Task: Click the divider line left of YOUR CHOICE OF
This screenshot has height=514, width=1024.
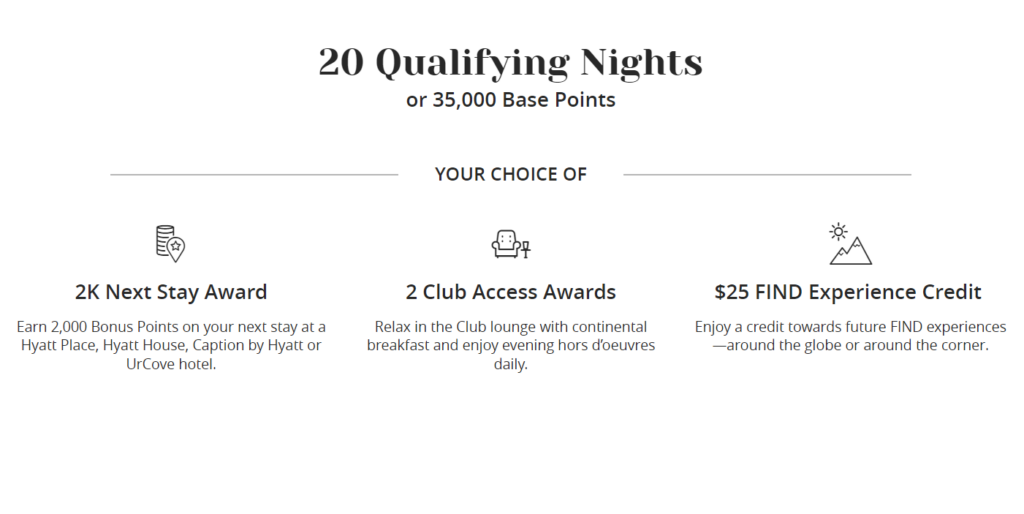Action: click(x=254, y=175)
